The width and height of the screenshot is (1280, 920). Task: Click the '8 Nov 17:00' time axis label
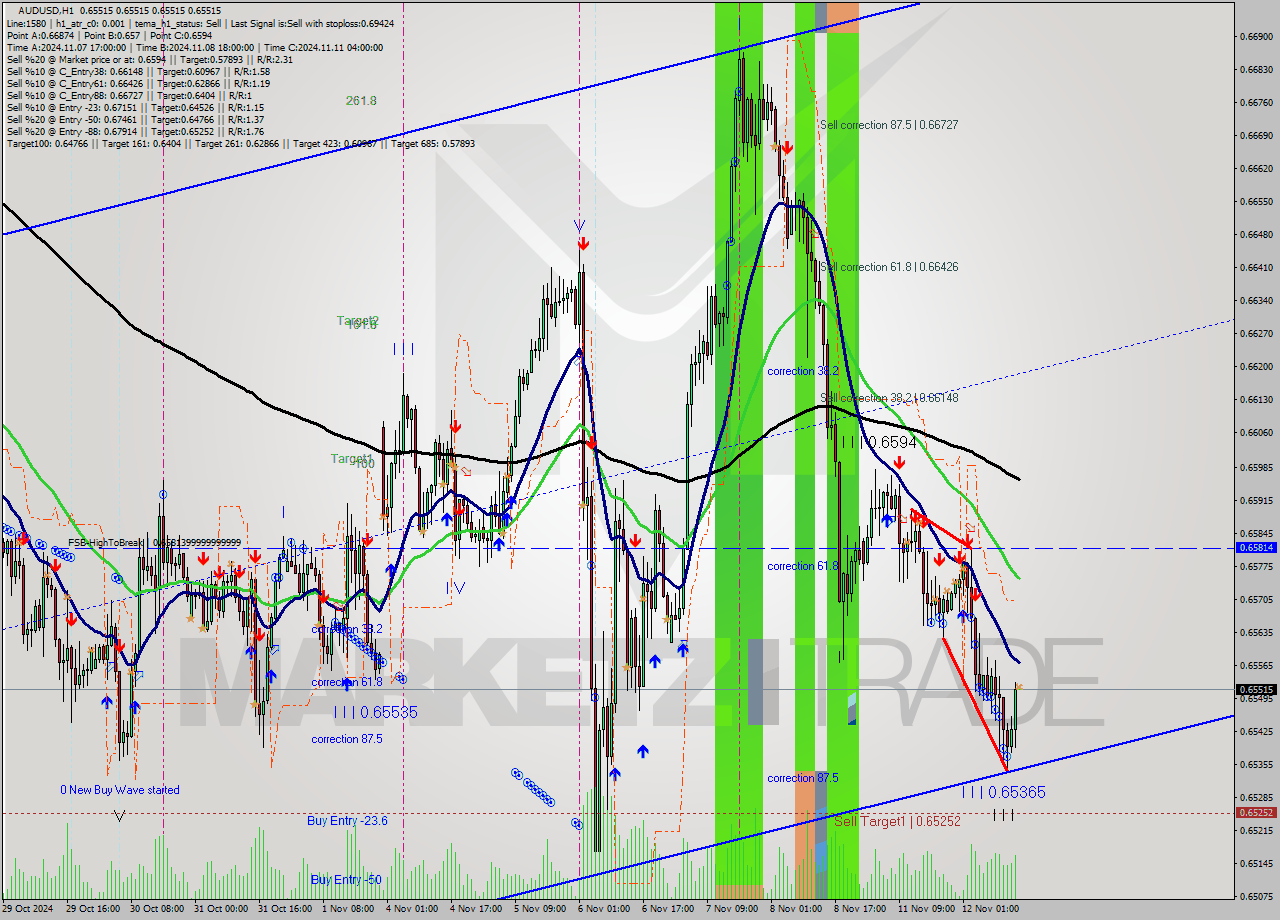click(860, 909)
